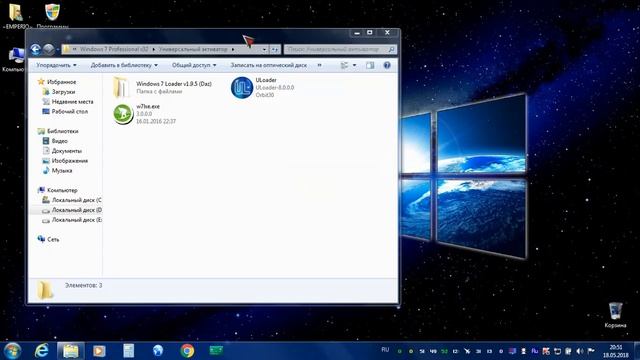
Task: Open the Корзина recycle bin desktop icon
Action: (615, 315)
